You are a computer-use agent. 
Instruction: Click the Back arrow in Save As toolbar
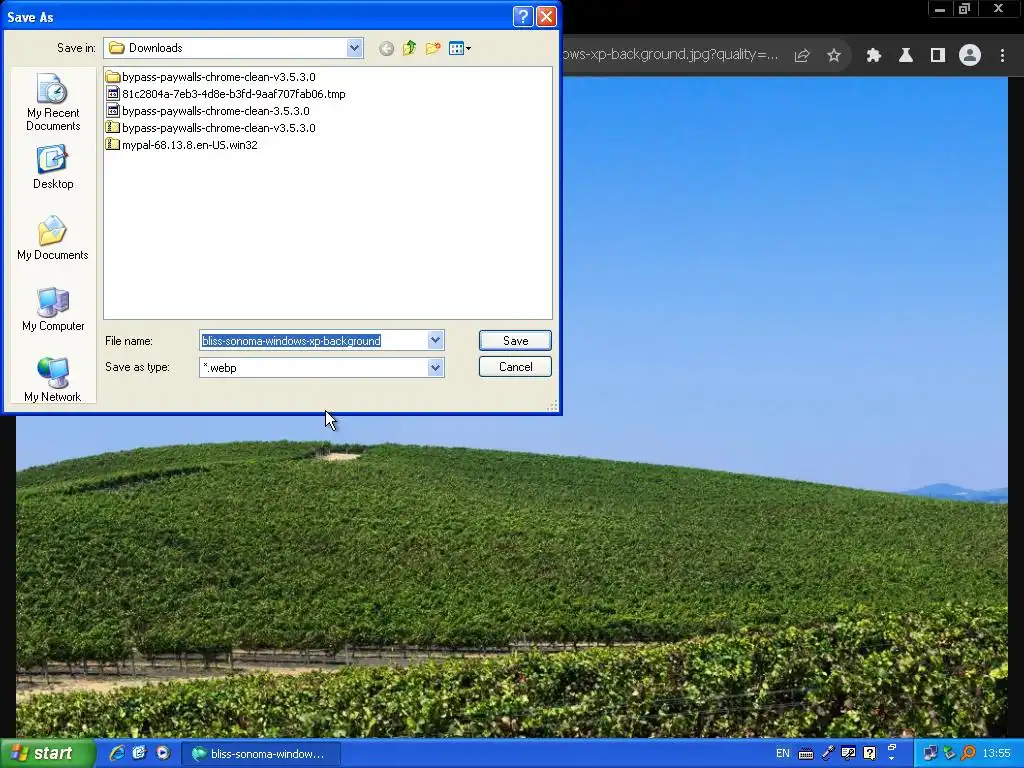386,48
